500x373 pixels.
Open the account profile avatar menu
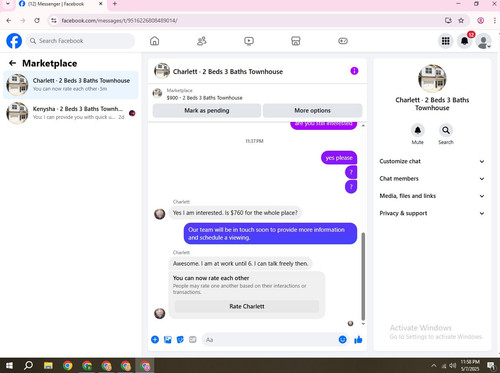[x=483, y=41]
